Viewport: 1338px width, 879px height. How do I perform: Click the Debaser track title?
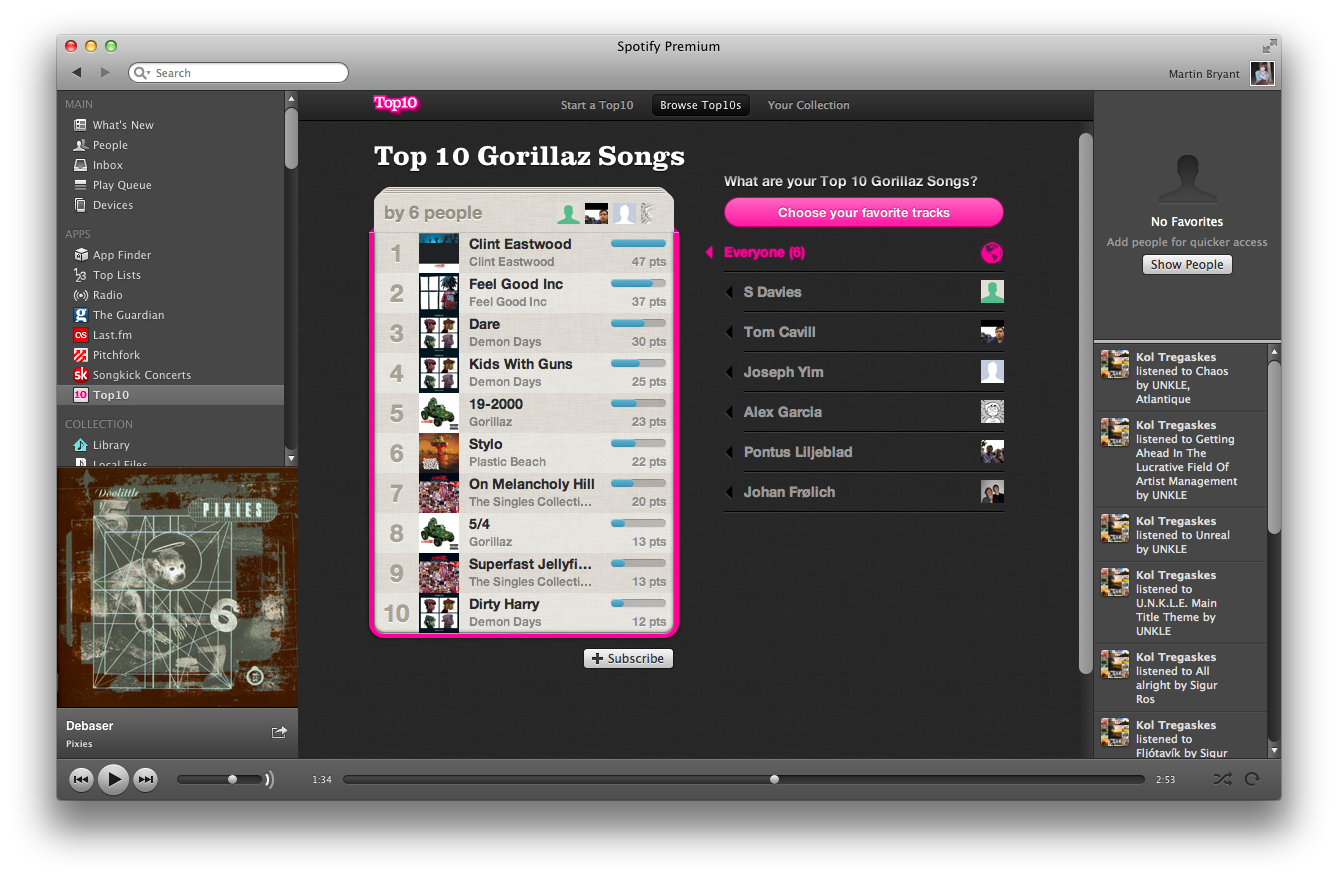(x=90, y=726)
